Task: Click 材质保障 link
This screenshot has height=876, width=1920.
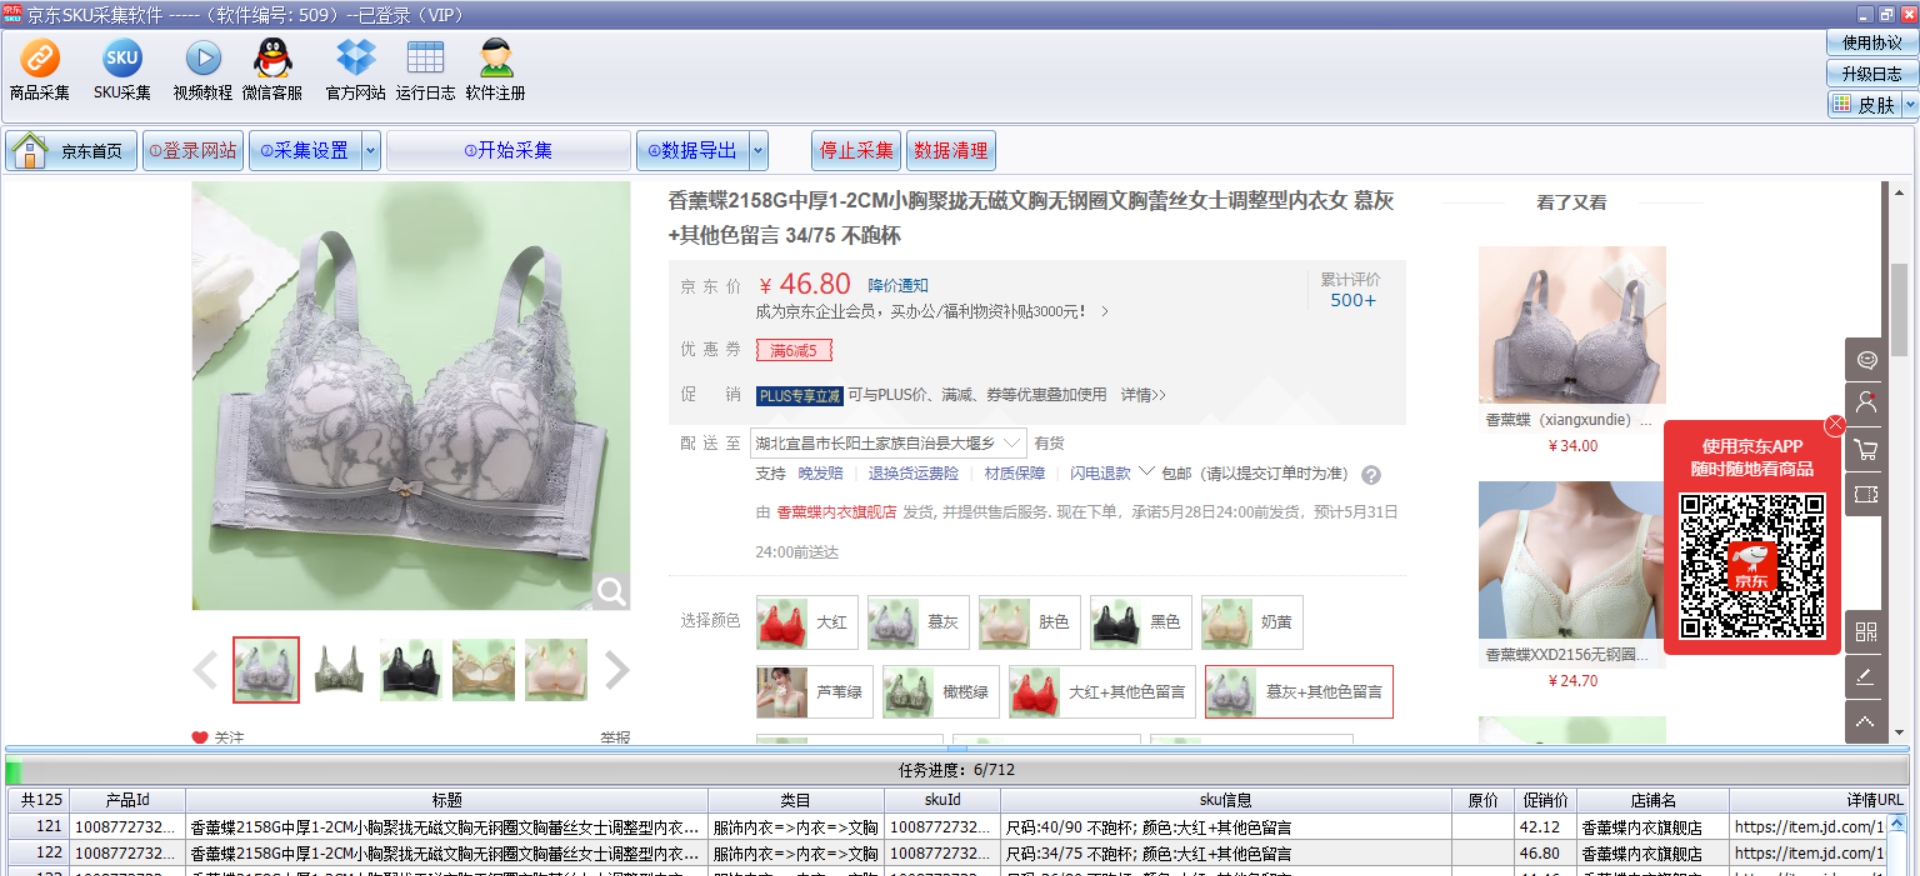Action: 1014,474
